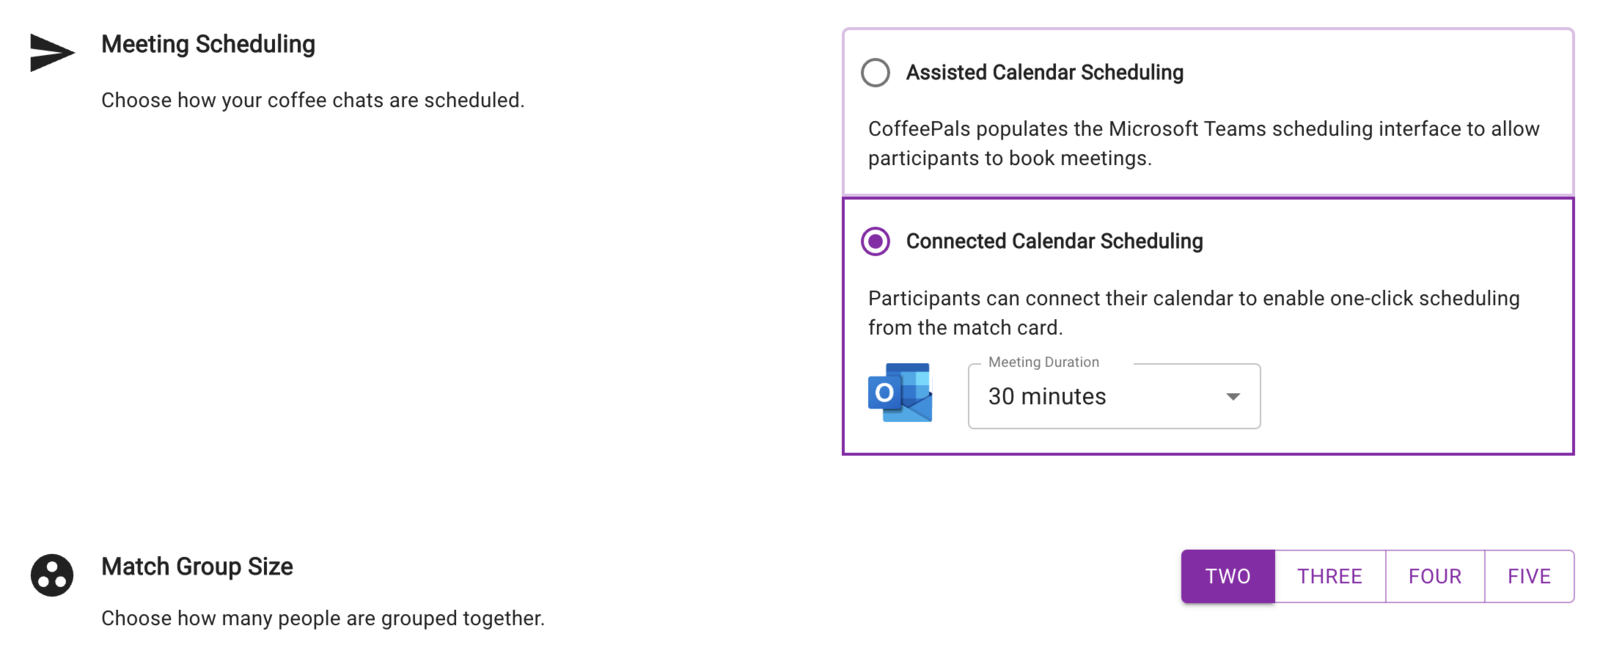Click the Meeting Scheduling heading
This screenshot has height=656, width=1600.
pyautogui.click(x=208, y=45)
